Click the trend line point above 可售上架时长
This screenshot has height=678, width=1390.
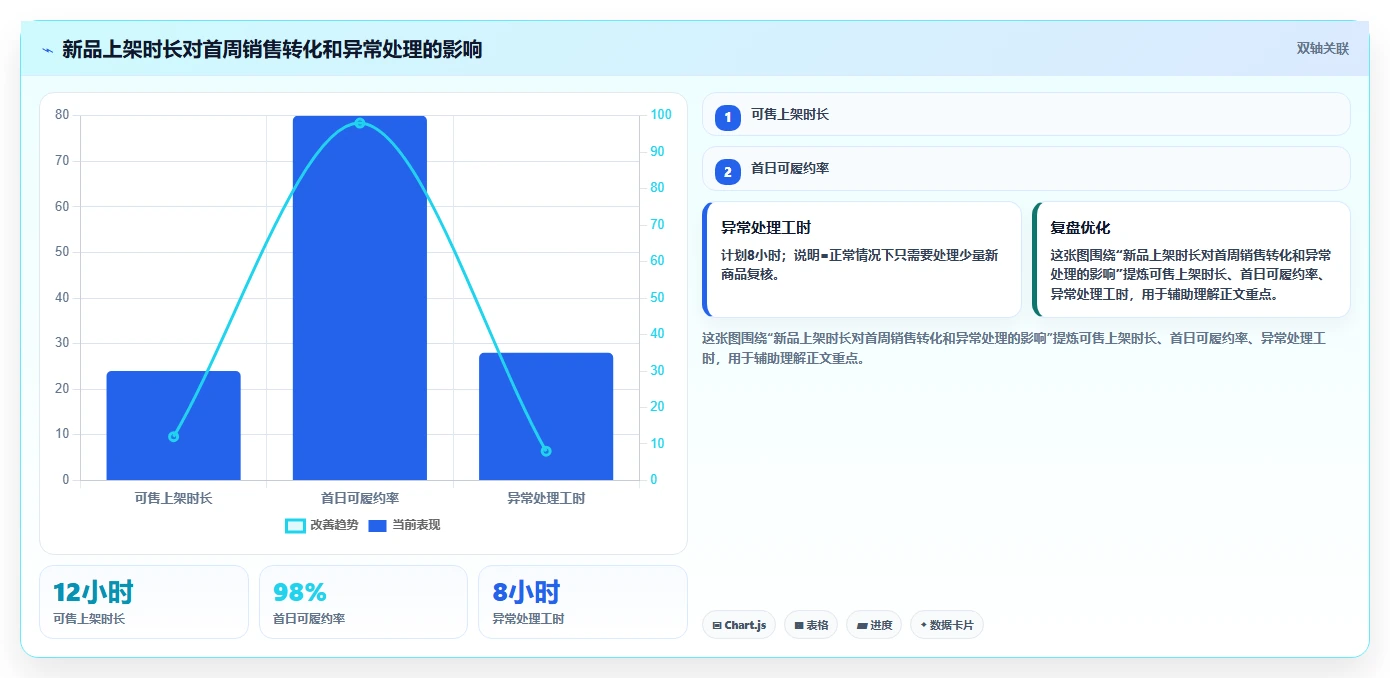click(174, 436)
